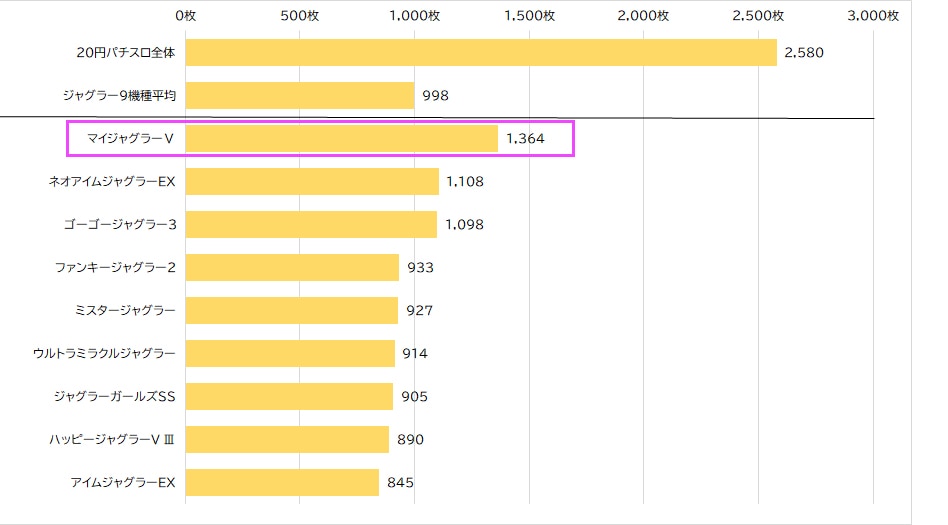948x525 pixels.
Task: Click the 2,580 value label
Action: [804, 53]
